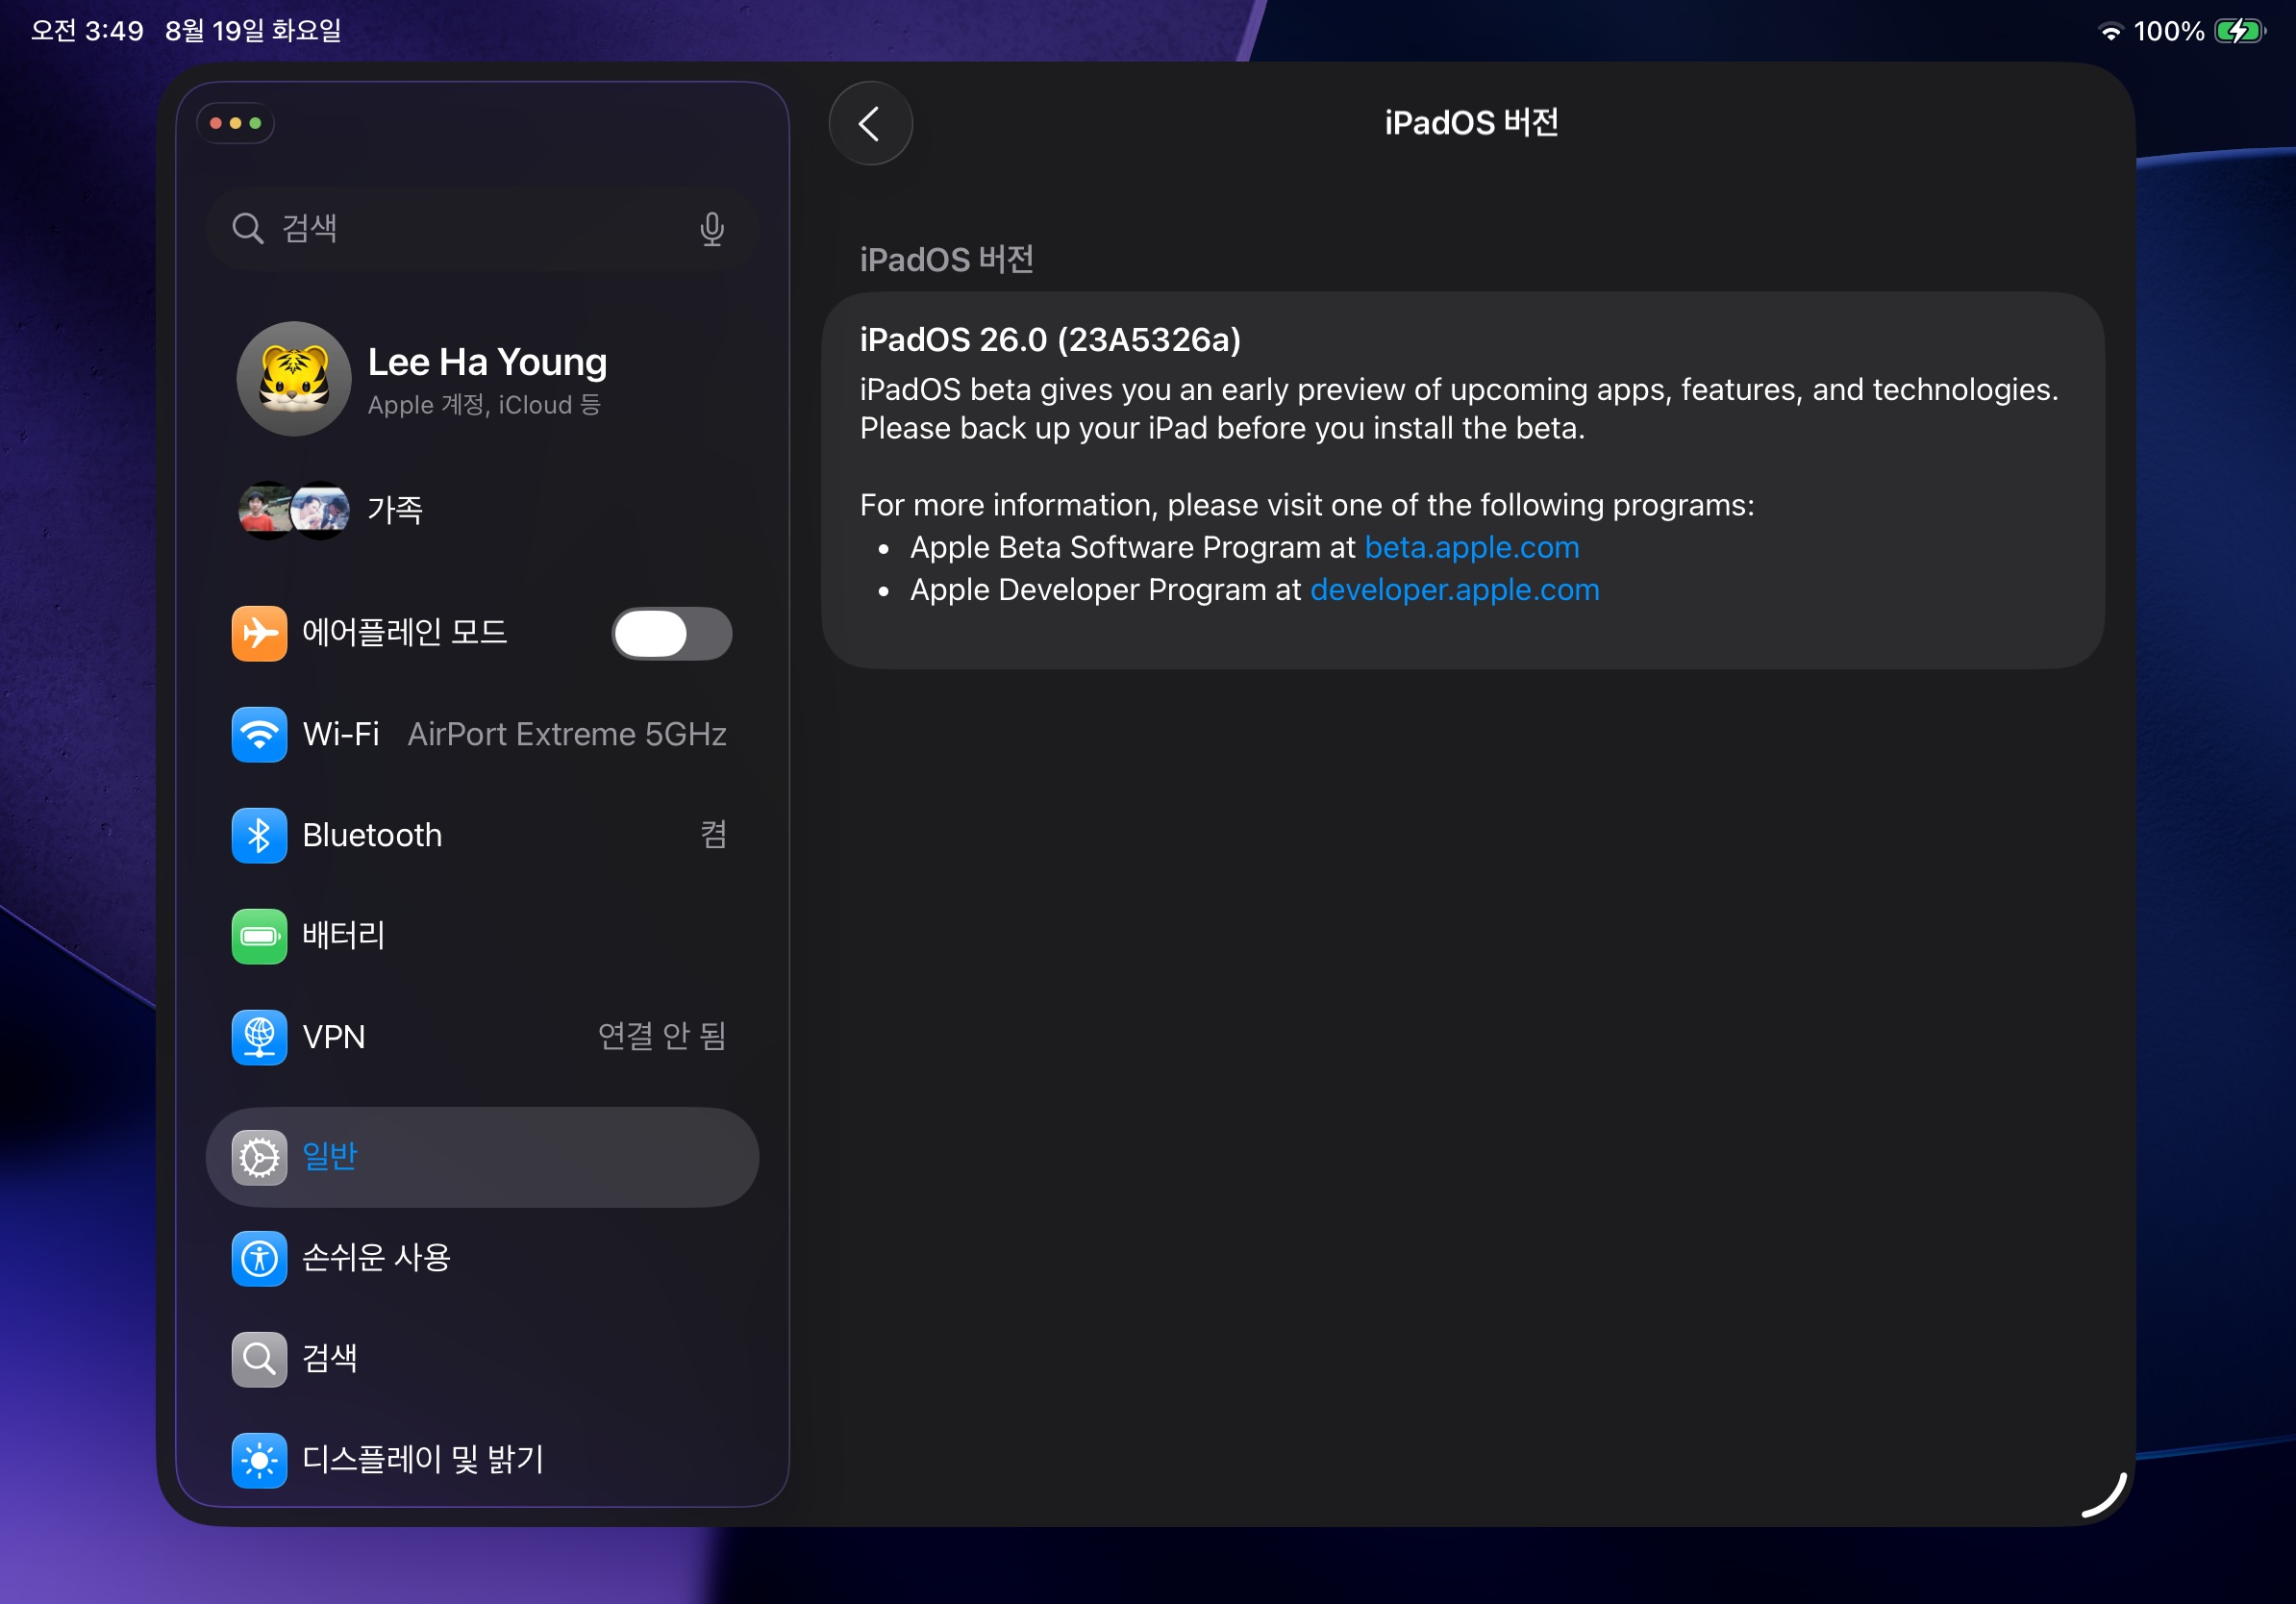
Task: Select 일반 in the sidebar
Action: 482,1157
